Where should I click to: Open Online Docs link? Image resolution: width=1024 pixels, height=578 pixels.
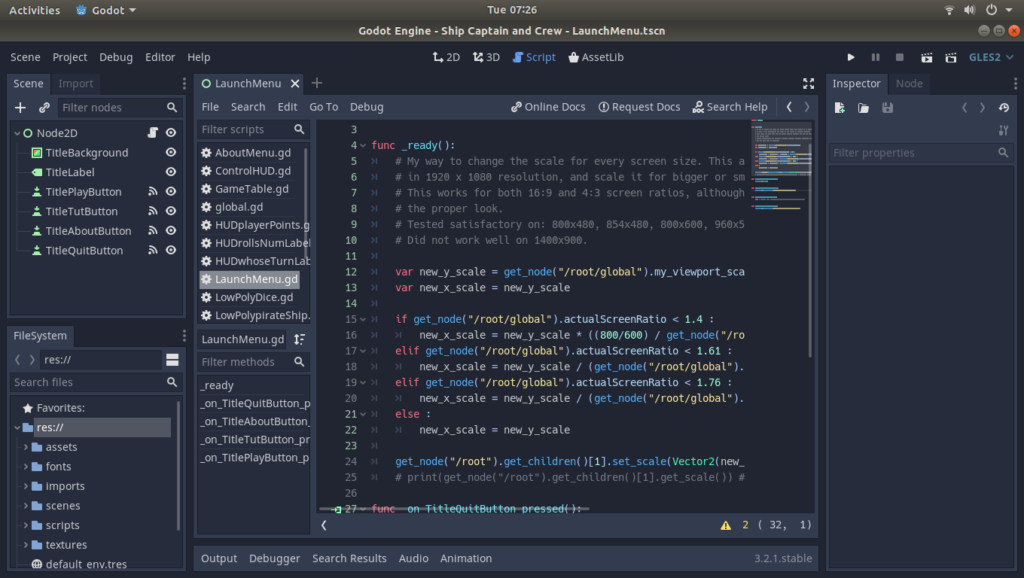point(548,107)
